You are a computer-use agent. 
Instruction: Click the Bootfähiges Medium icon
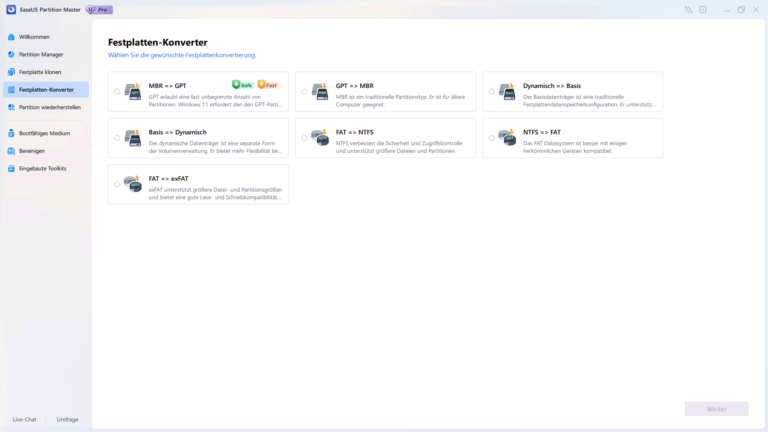coord(11,133)
